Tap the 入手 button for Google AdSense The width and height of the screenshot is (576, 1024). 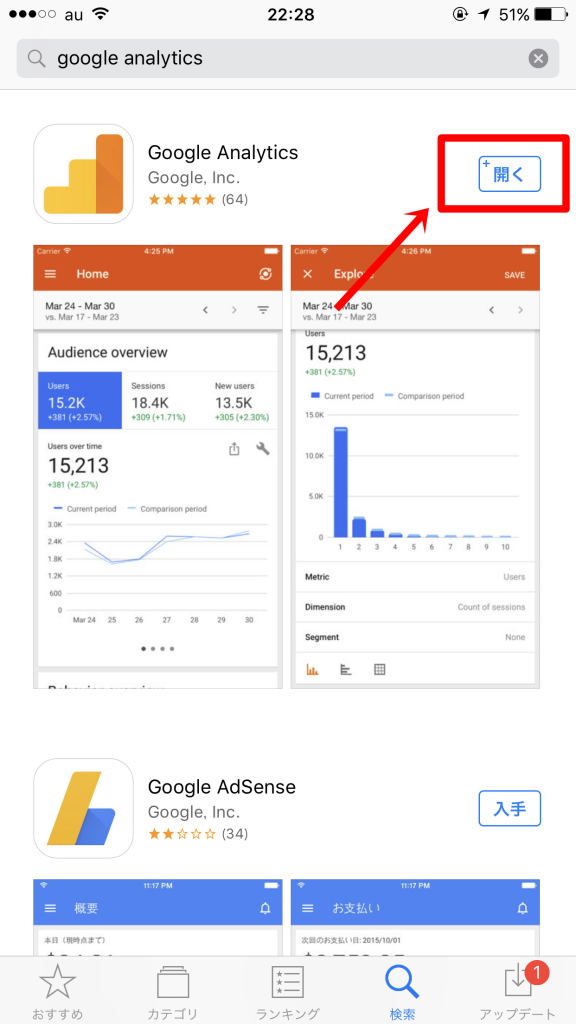(509, 808)
